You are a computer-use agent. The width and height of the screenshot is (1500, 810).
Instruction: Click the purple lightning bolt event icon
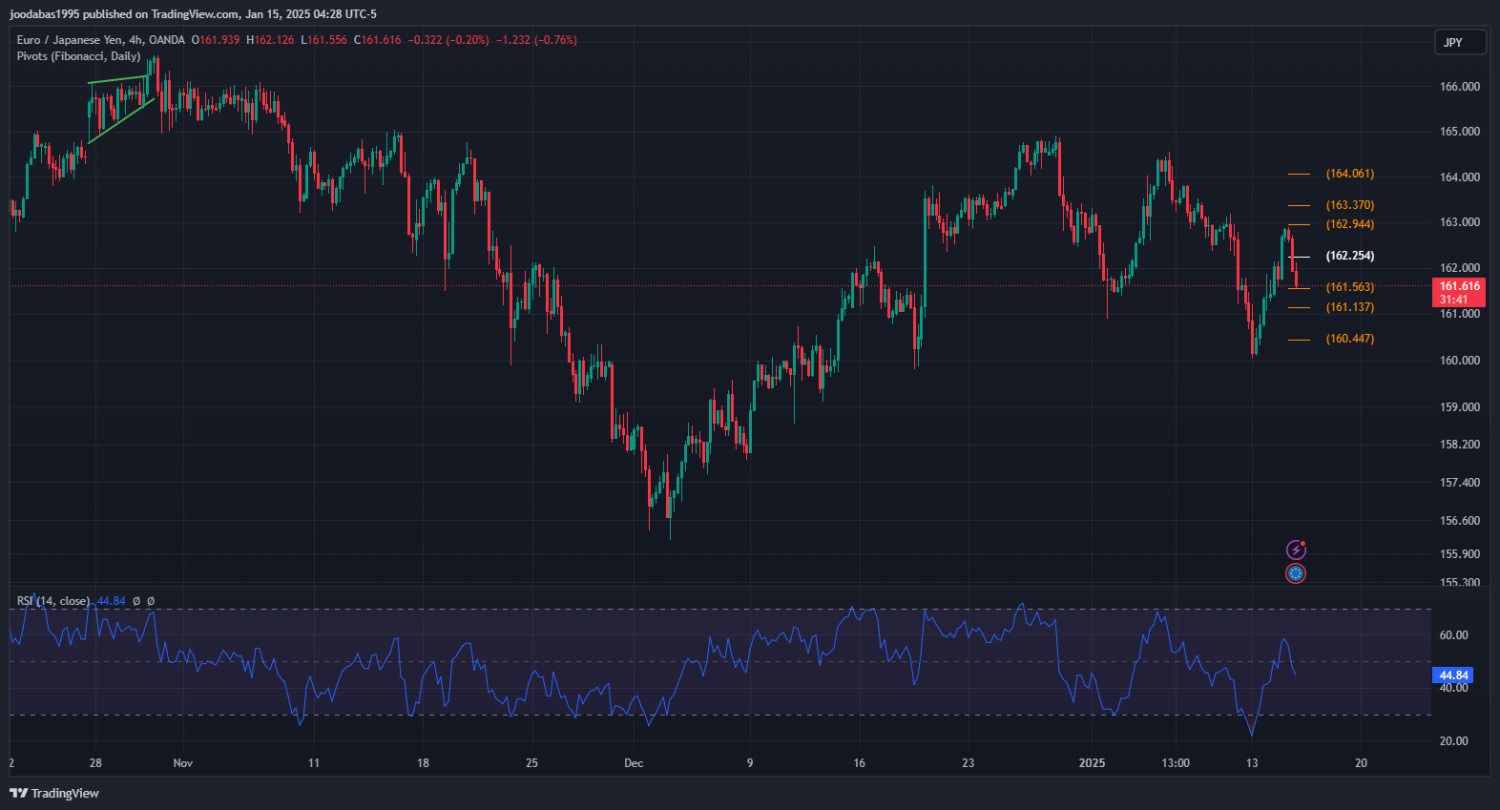tap(1296, 550)
